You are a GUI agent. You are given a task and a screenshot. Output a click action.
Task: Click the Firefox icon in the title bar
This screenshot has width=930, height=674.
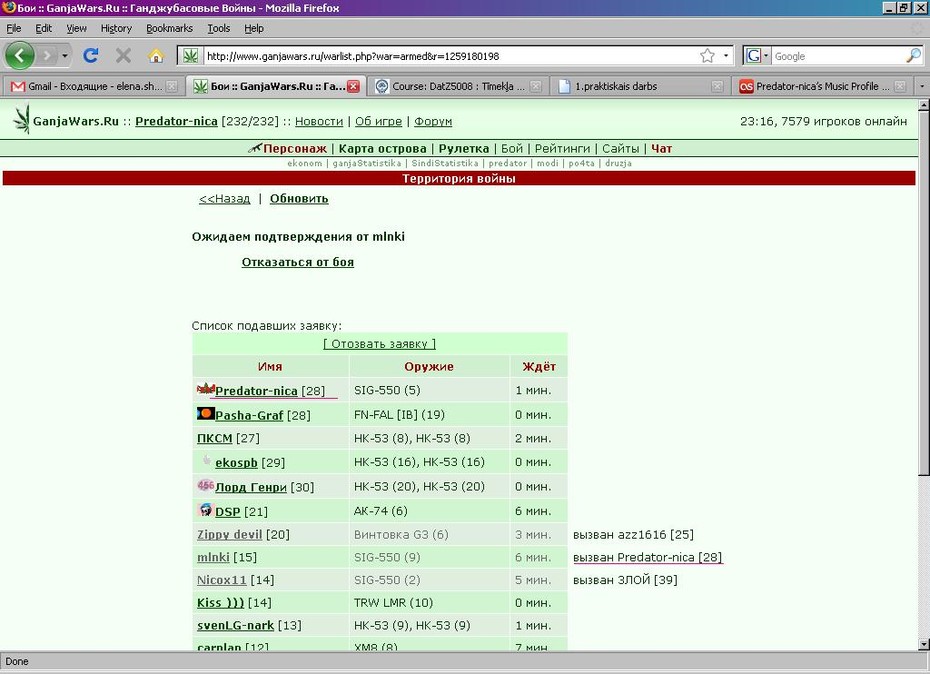point(8,8)
